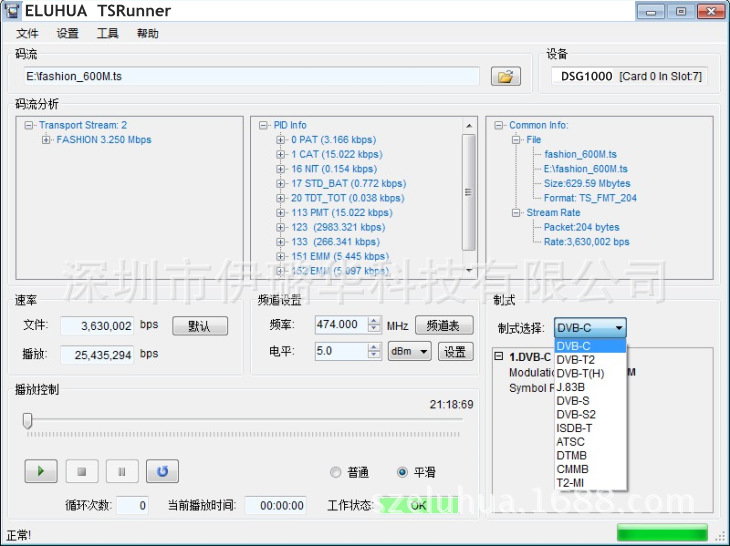Choose ISDB-T from the standard list
Image resolution: width=730 pixels, height=546 pixels.
(590, 428)
